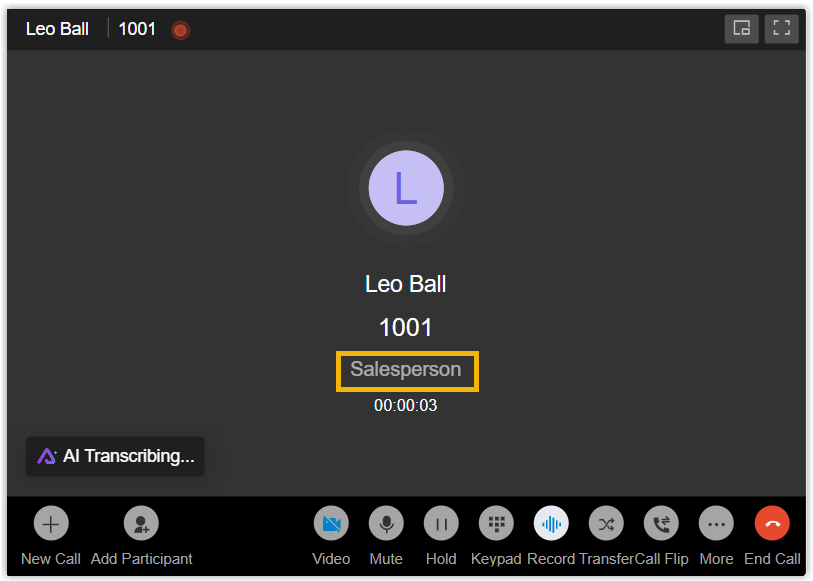The image size is (813, 581).
Task: Click Leo Ball name in title bar
Action: coord(57,29)
